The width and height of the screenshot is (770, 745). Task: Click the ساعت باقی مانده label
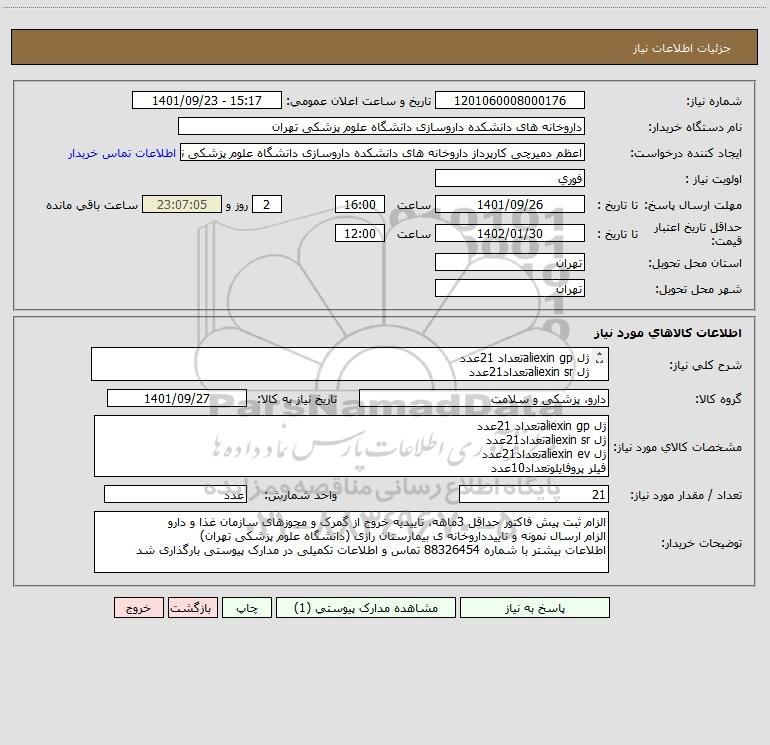[x=92, y=205]
